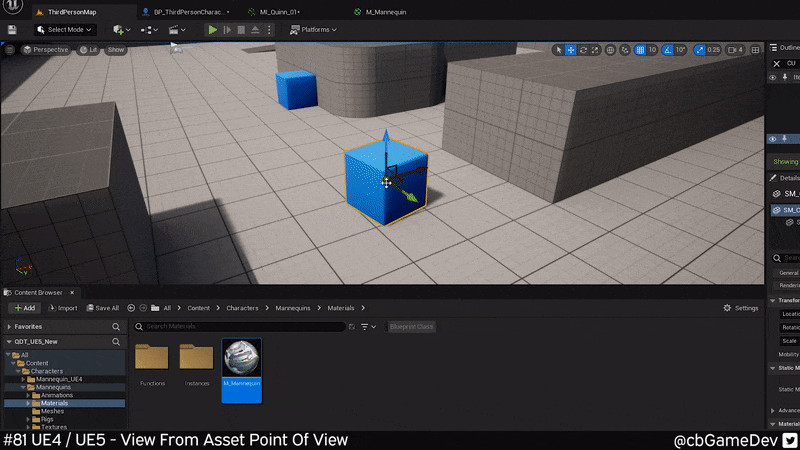Viewport: 800px width, 450px height.
Task: Change grid snap value 10
Action: click(652, 49)
